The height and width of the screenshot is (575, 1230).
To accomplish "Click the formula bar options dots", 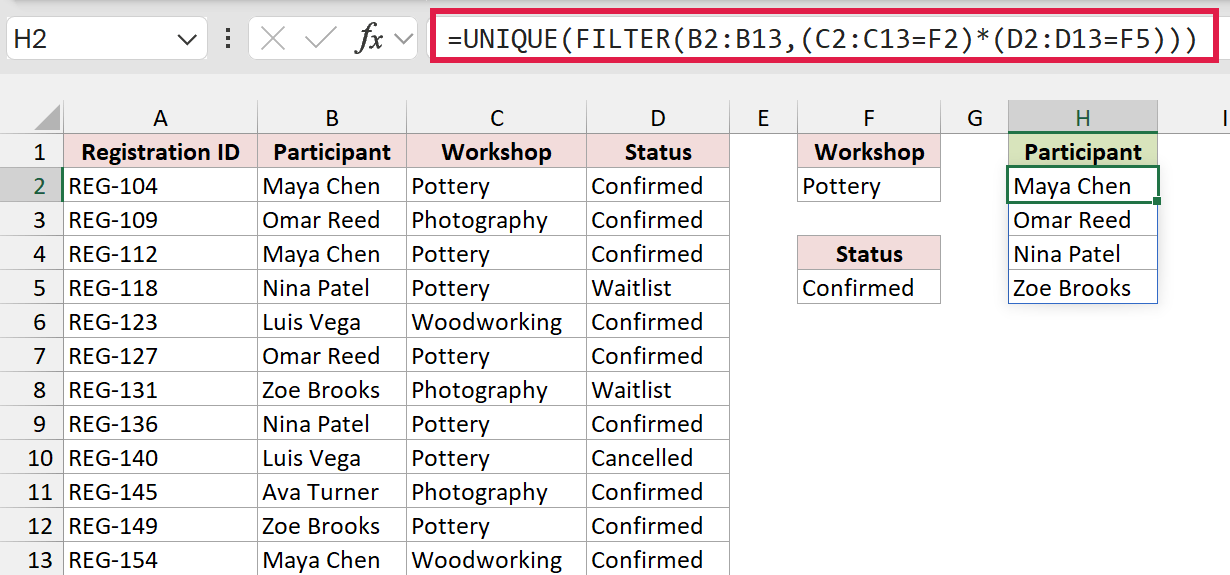I will tap(228, 39).
